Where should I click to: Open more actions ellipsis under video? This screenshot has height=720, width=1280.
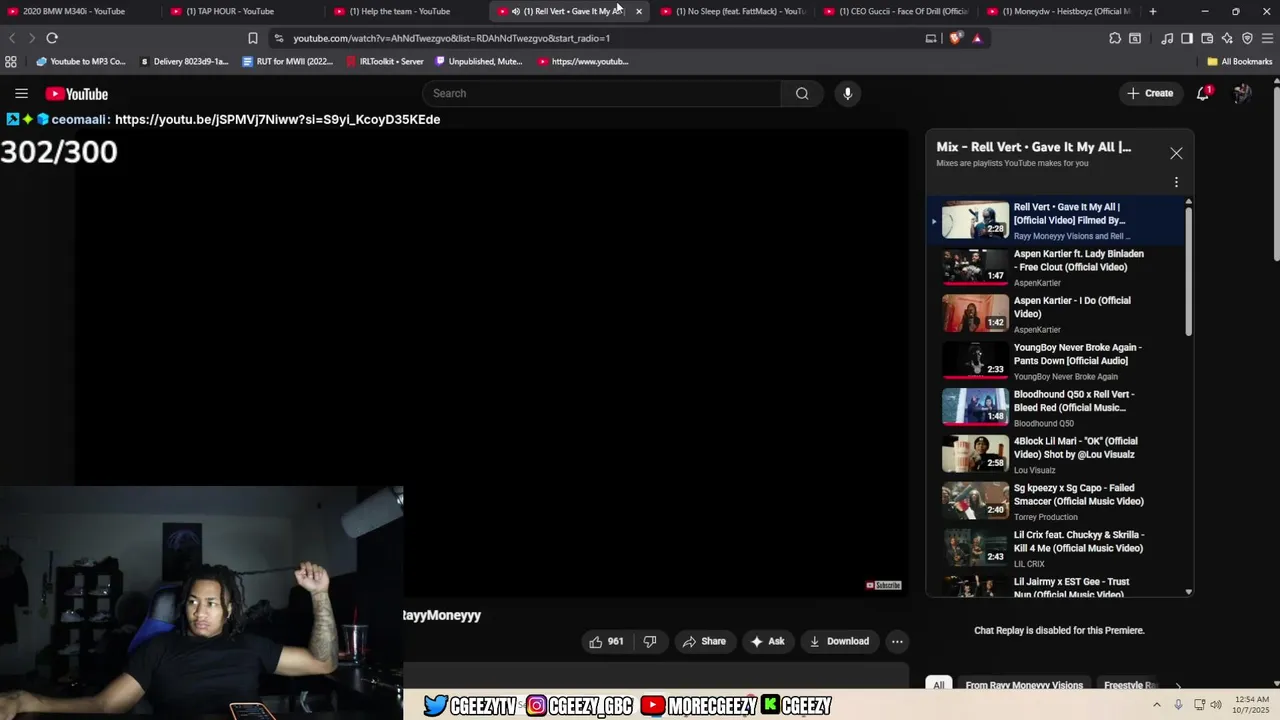pos(897,641)
